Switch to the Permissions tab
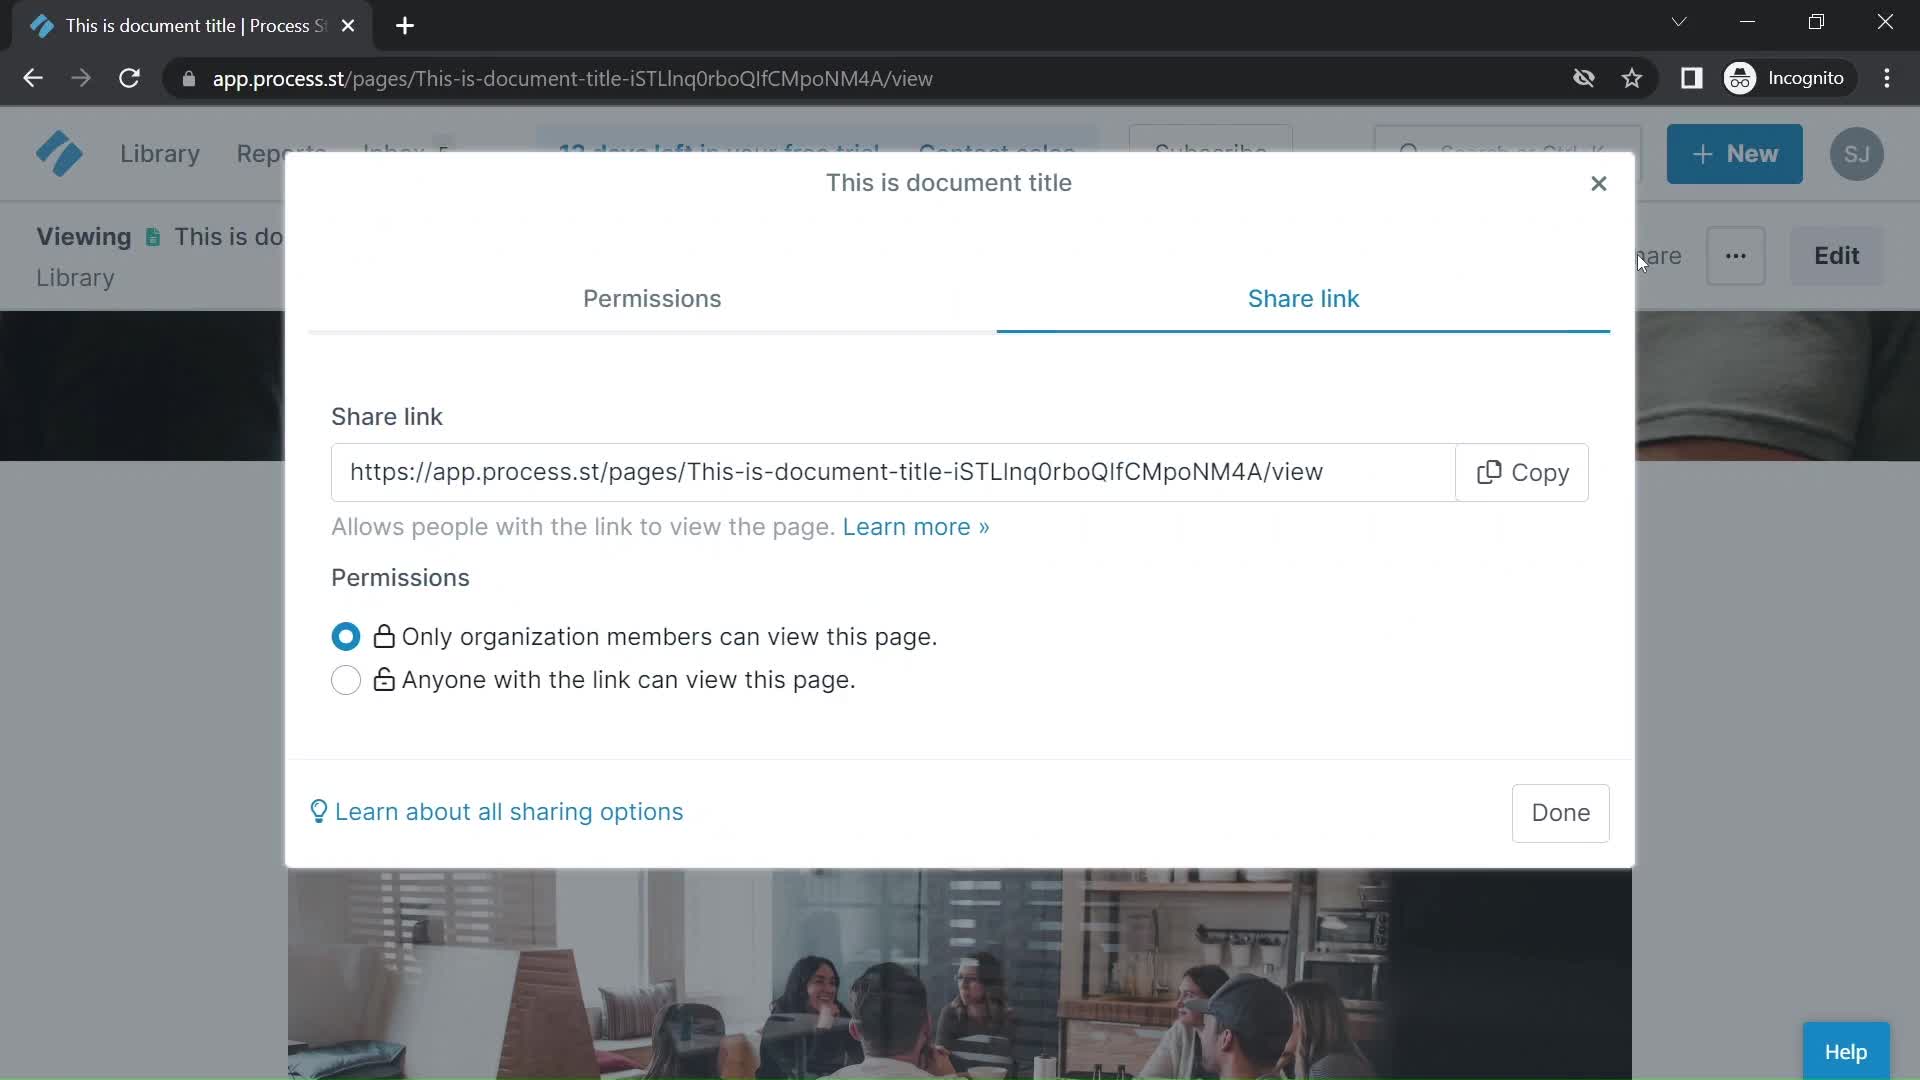Viewport: 1920px width, 1080px height. pos(653,299)
